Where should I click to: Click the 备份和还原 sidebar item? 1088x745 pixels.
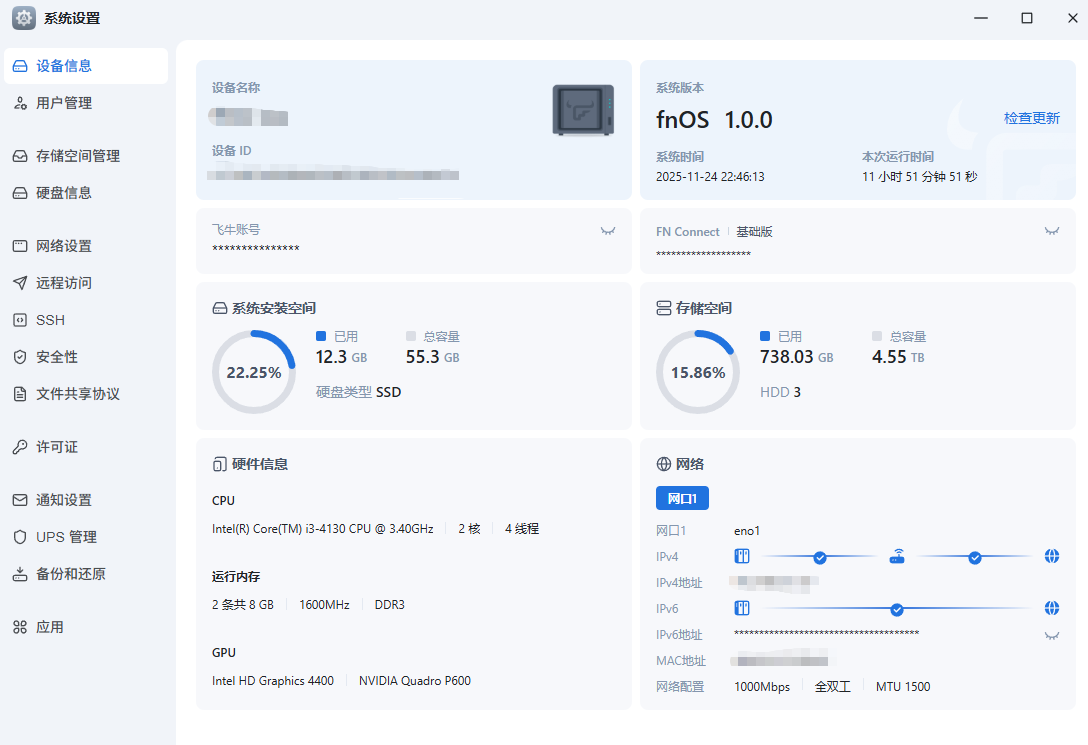pyautogui.click(x=71, y=574)
